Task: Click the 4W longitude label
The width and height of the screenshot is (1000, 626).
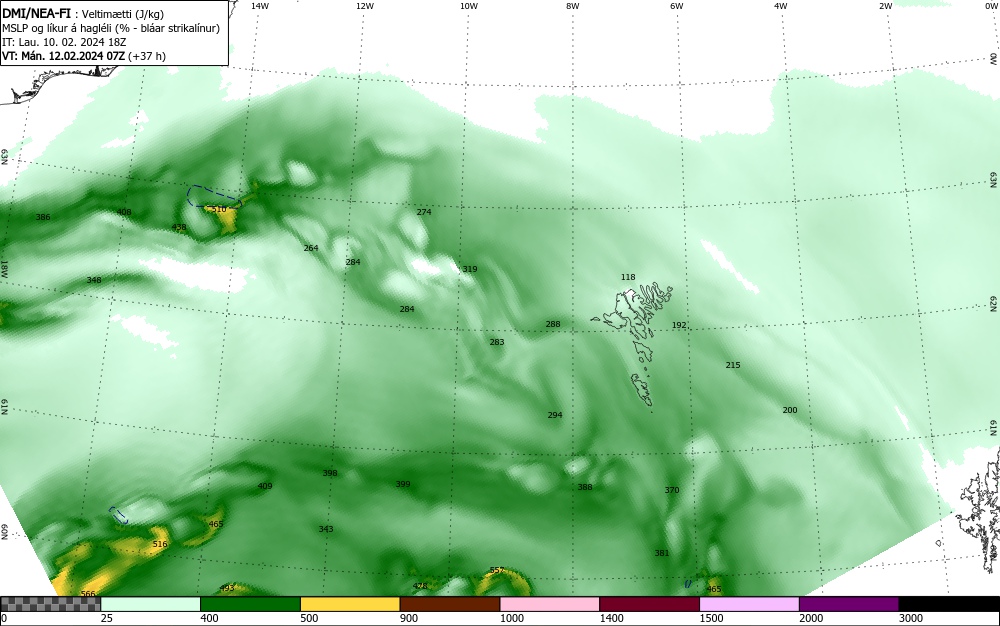Action: pos(781,6)
